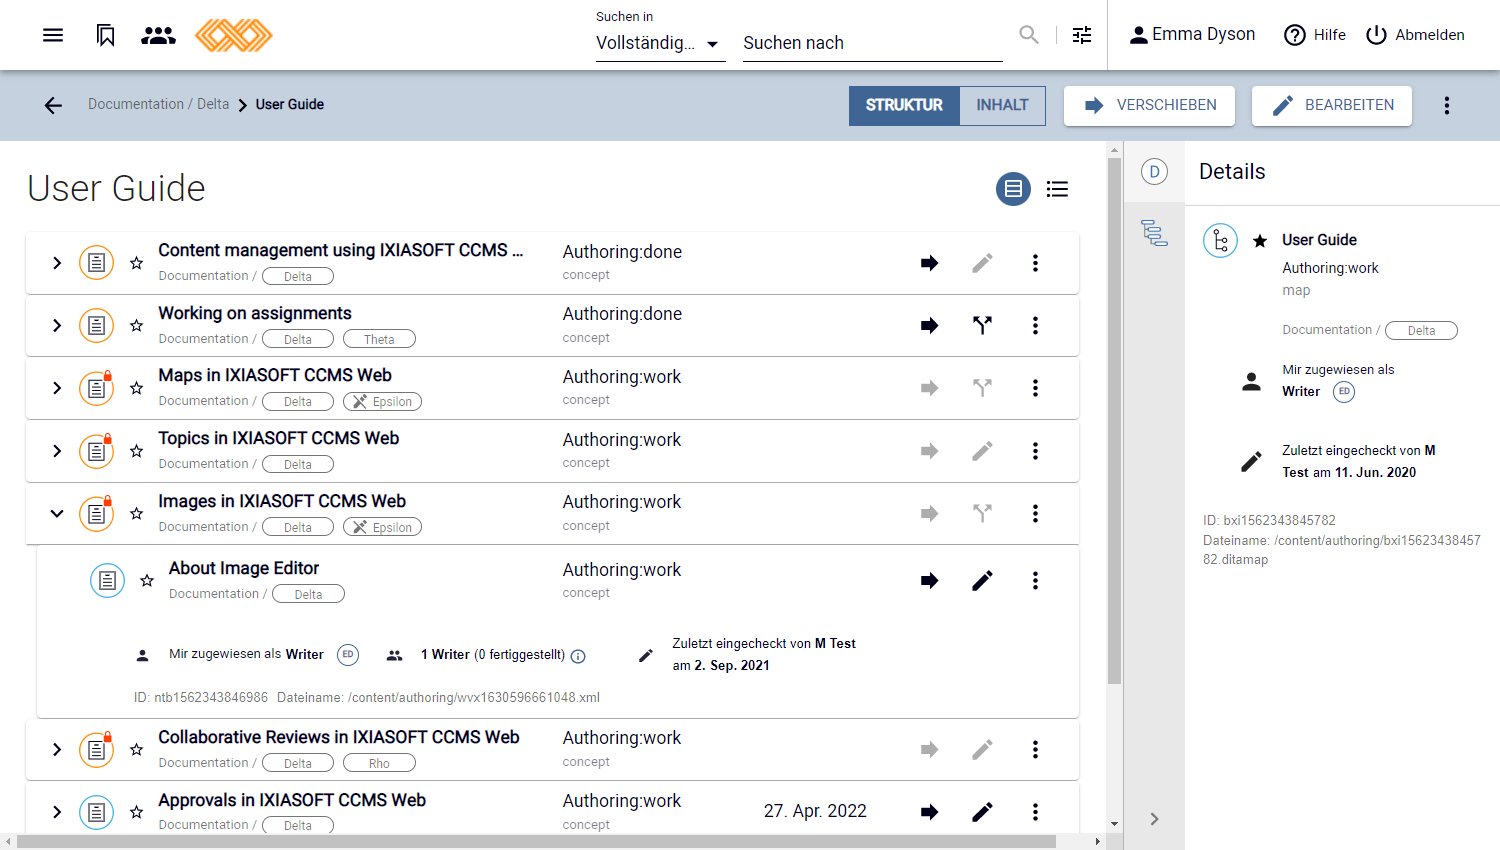1500x850 pixels.
Task: Move 'Content management using IXIASOFT CCMS' topic
Action: point(930,263)
